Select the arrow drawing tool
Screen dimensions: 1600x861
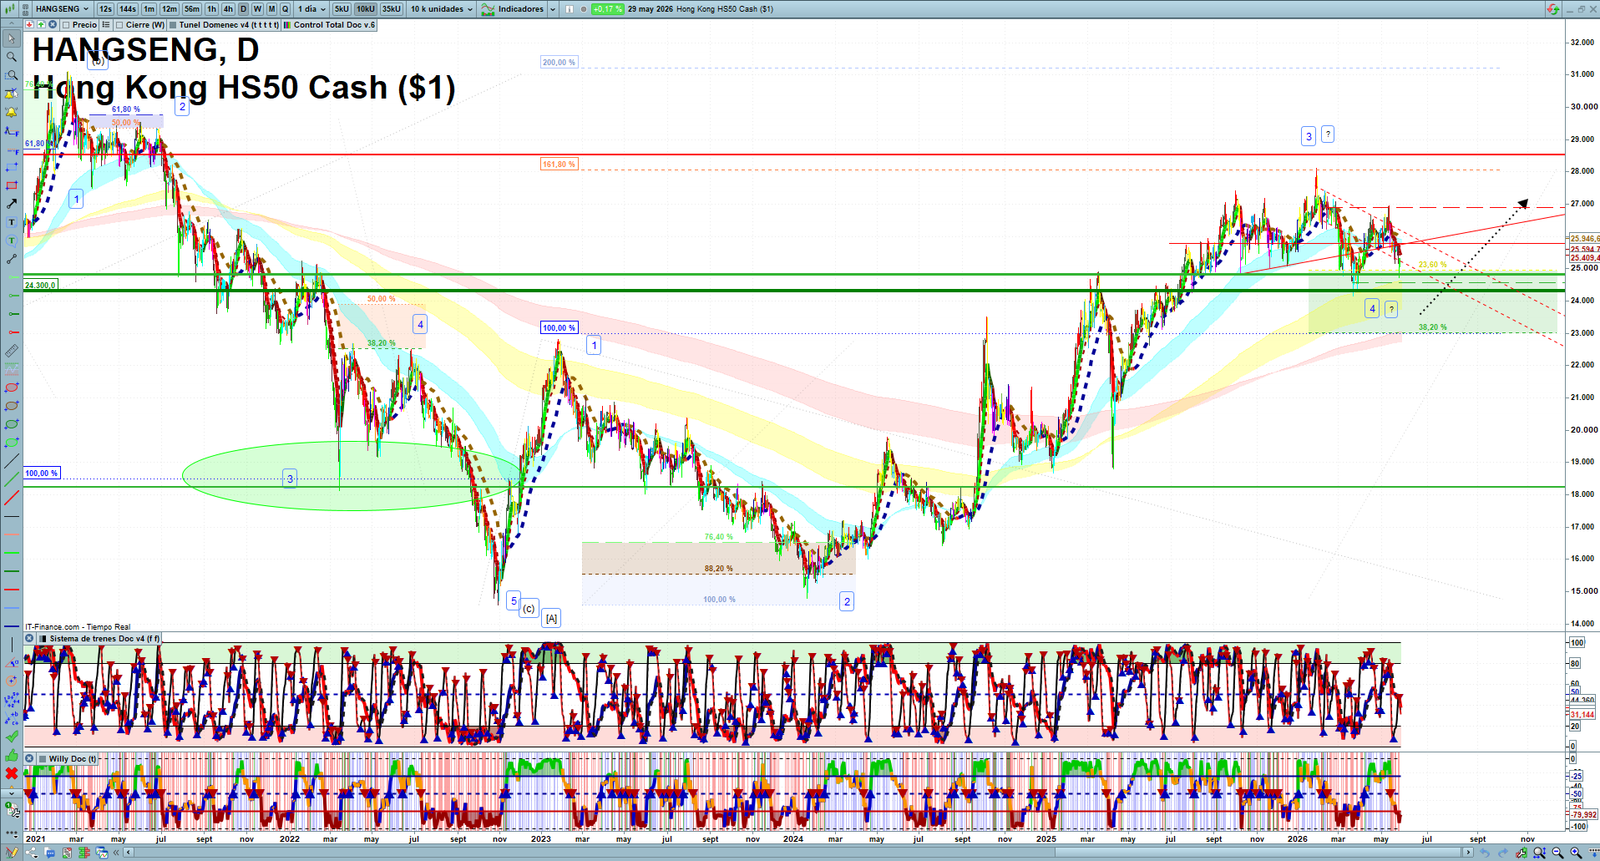(x=12, y=204)
